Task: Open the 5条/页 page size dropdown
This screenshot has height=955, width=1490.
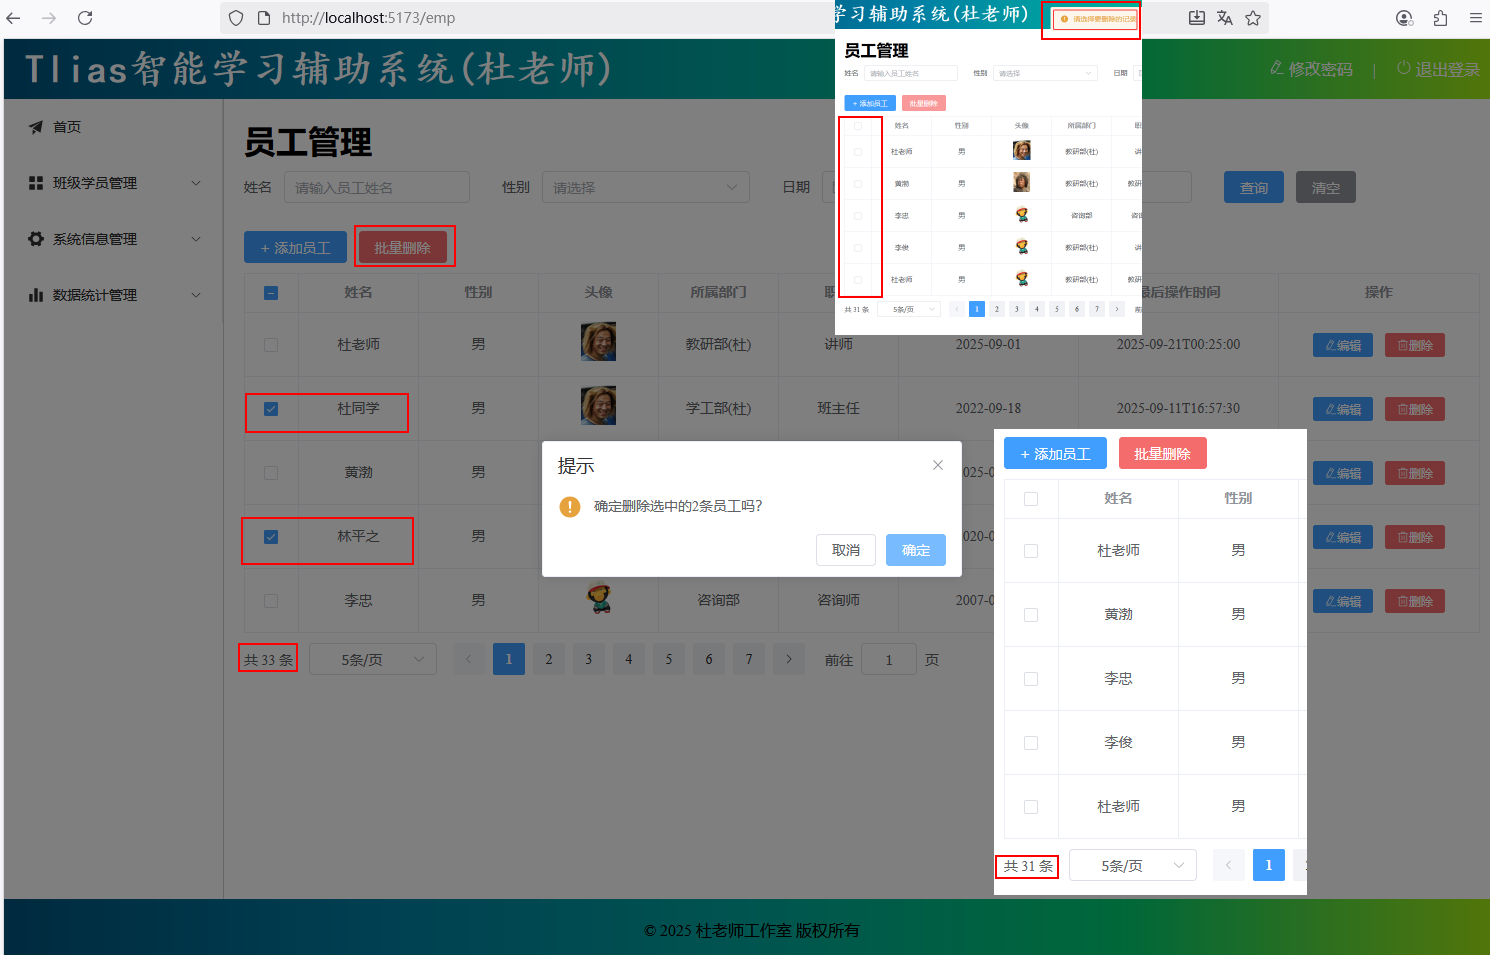Action: pos(372,660)
